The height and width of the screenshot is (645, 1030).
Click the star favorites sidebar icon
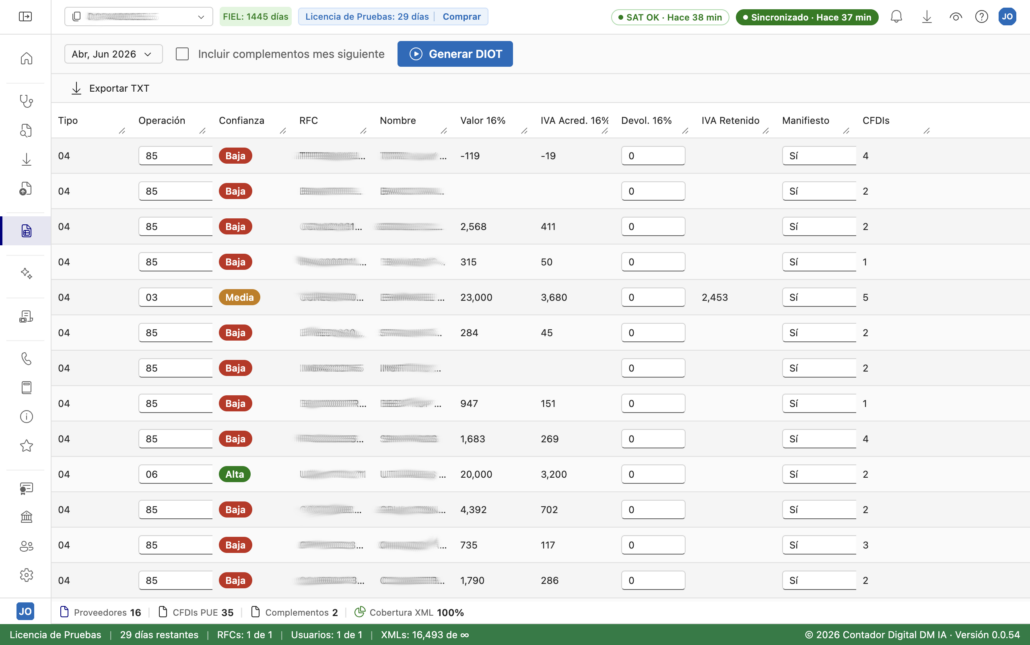(x=26, y=446)
